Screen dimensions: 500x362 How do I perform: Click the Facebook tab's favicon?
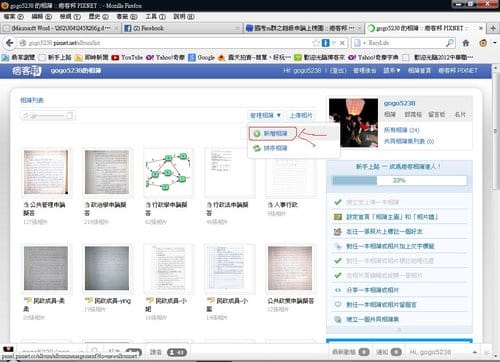click(128, 28)
